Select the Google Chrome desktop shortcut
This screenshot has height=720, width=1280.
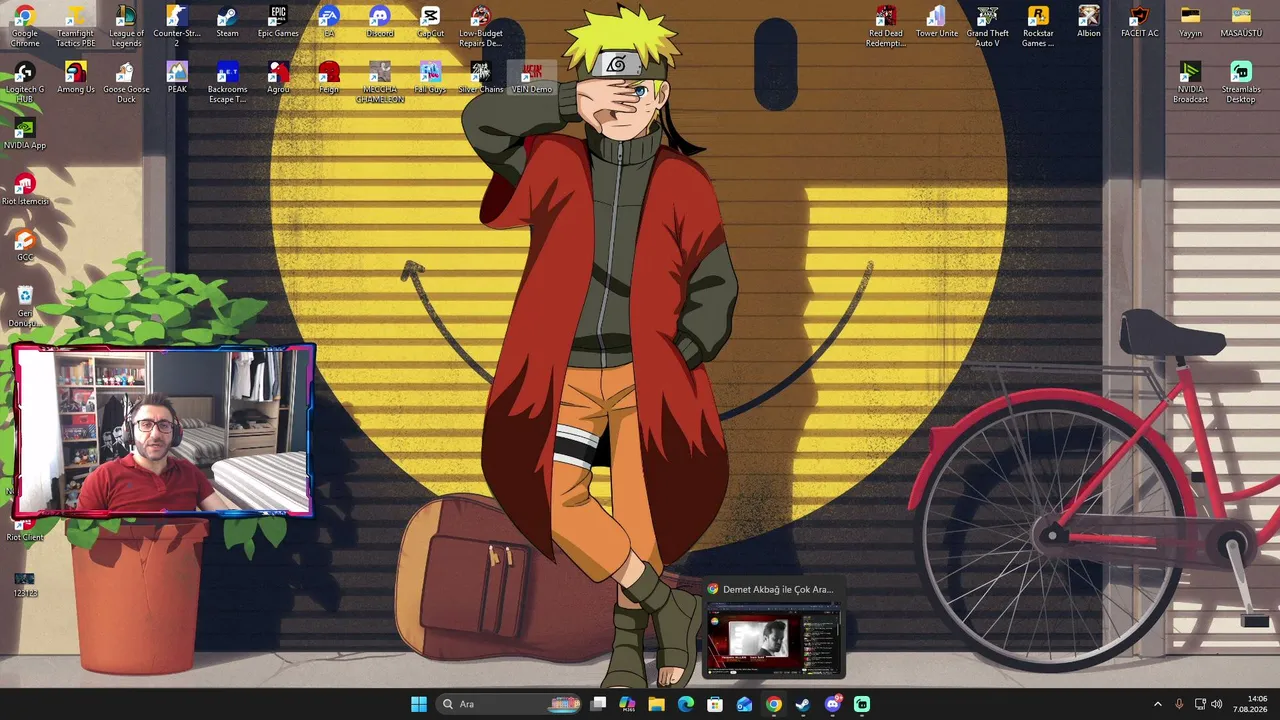click(25, 26)
